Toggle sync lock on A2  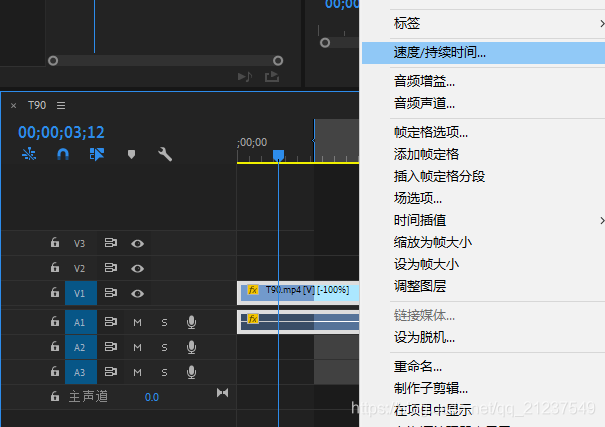(111, 346)
